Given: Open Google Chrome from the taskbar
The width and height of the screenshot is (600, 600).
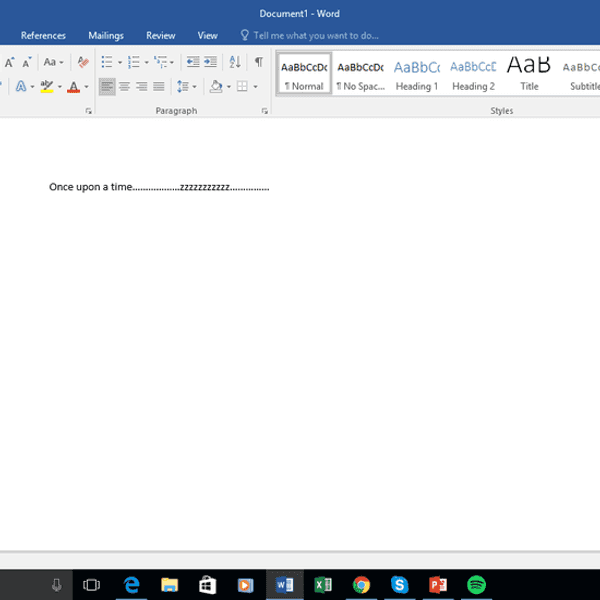Looking at the screenshot, I should point(361,585).
